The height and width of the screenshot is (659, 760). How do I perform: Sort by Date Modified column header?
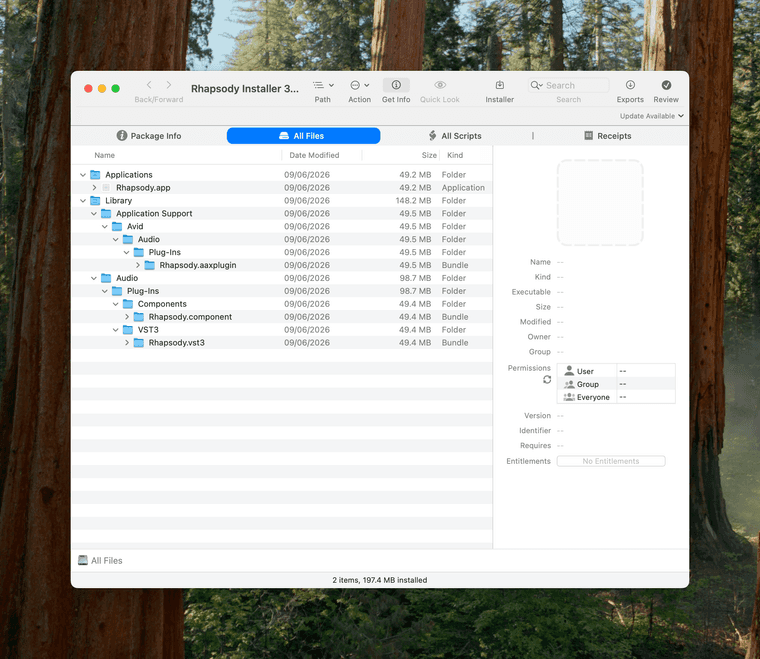point(314,155)
